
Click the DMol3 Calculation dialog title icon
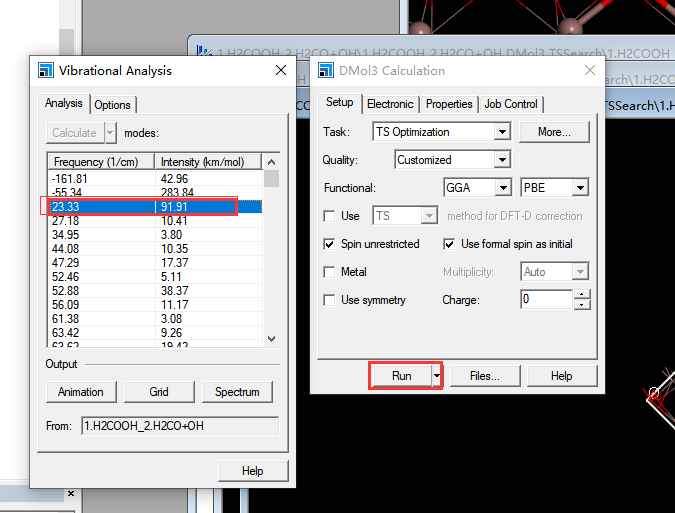click(x=326, y=71)
